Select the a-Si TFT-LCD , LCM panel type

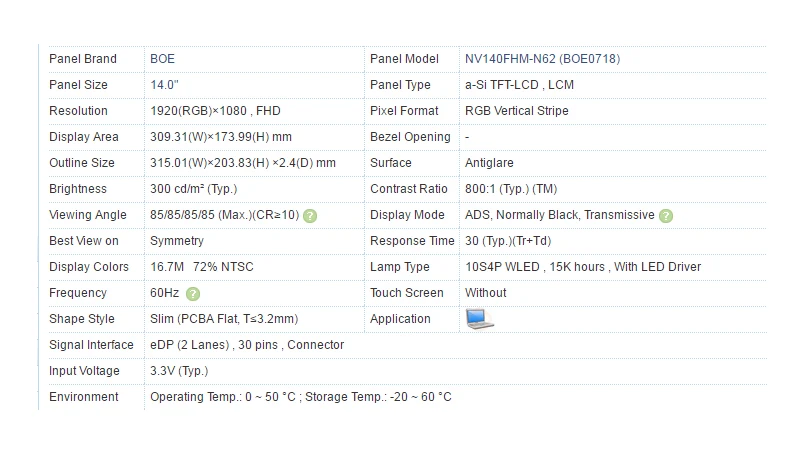(x=519, y=85)
